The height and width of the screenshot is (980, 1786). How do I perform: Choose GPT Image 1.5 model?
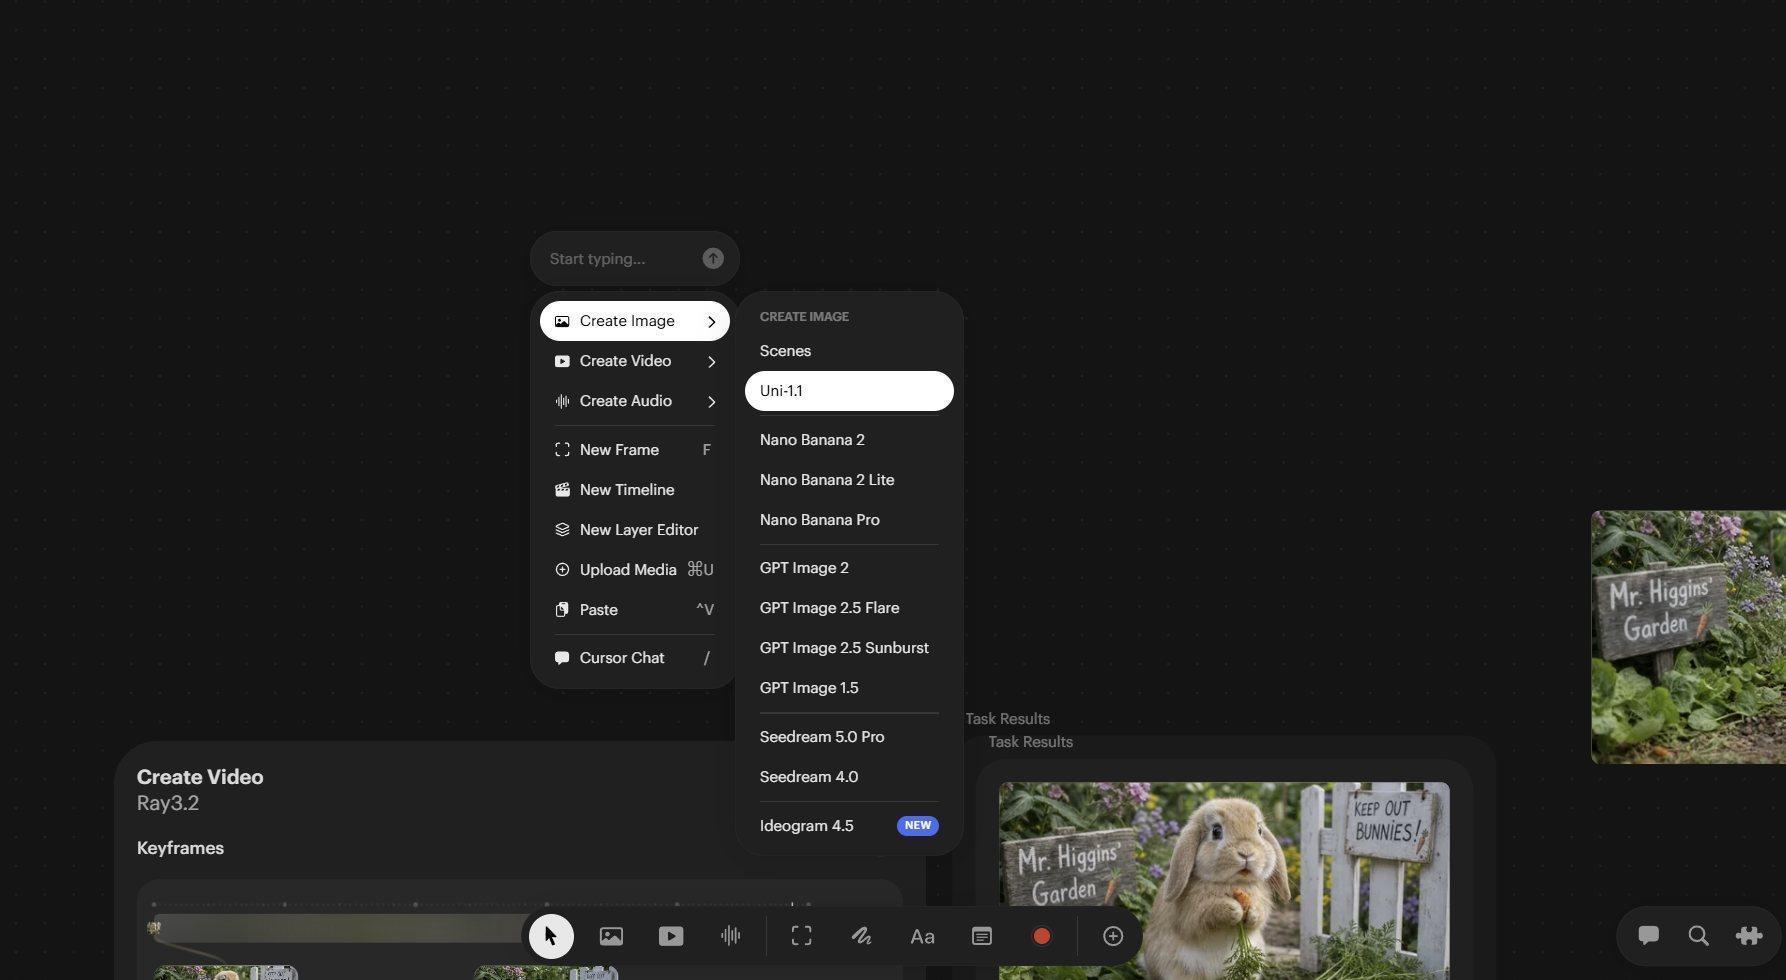[849, 688]
